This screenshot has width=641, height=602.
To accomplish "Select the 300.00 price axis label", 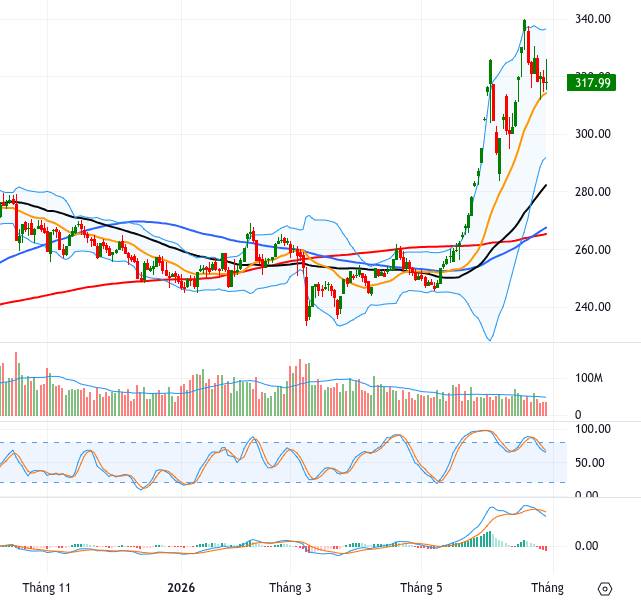I will pyautogui.click(x=593, y=134).
